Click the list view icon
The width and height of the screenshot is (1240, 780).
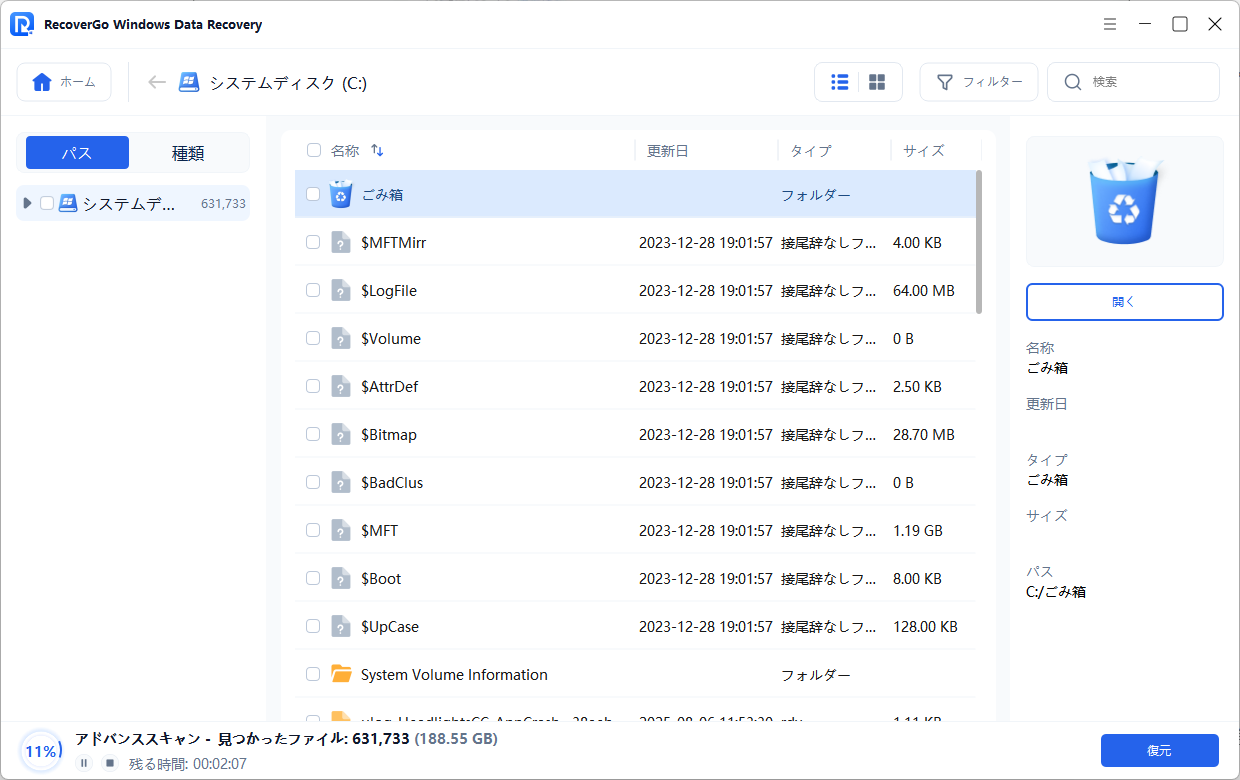pos(840,83)
